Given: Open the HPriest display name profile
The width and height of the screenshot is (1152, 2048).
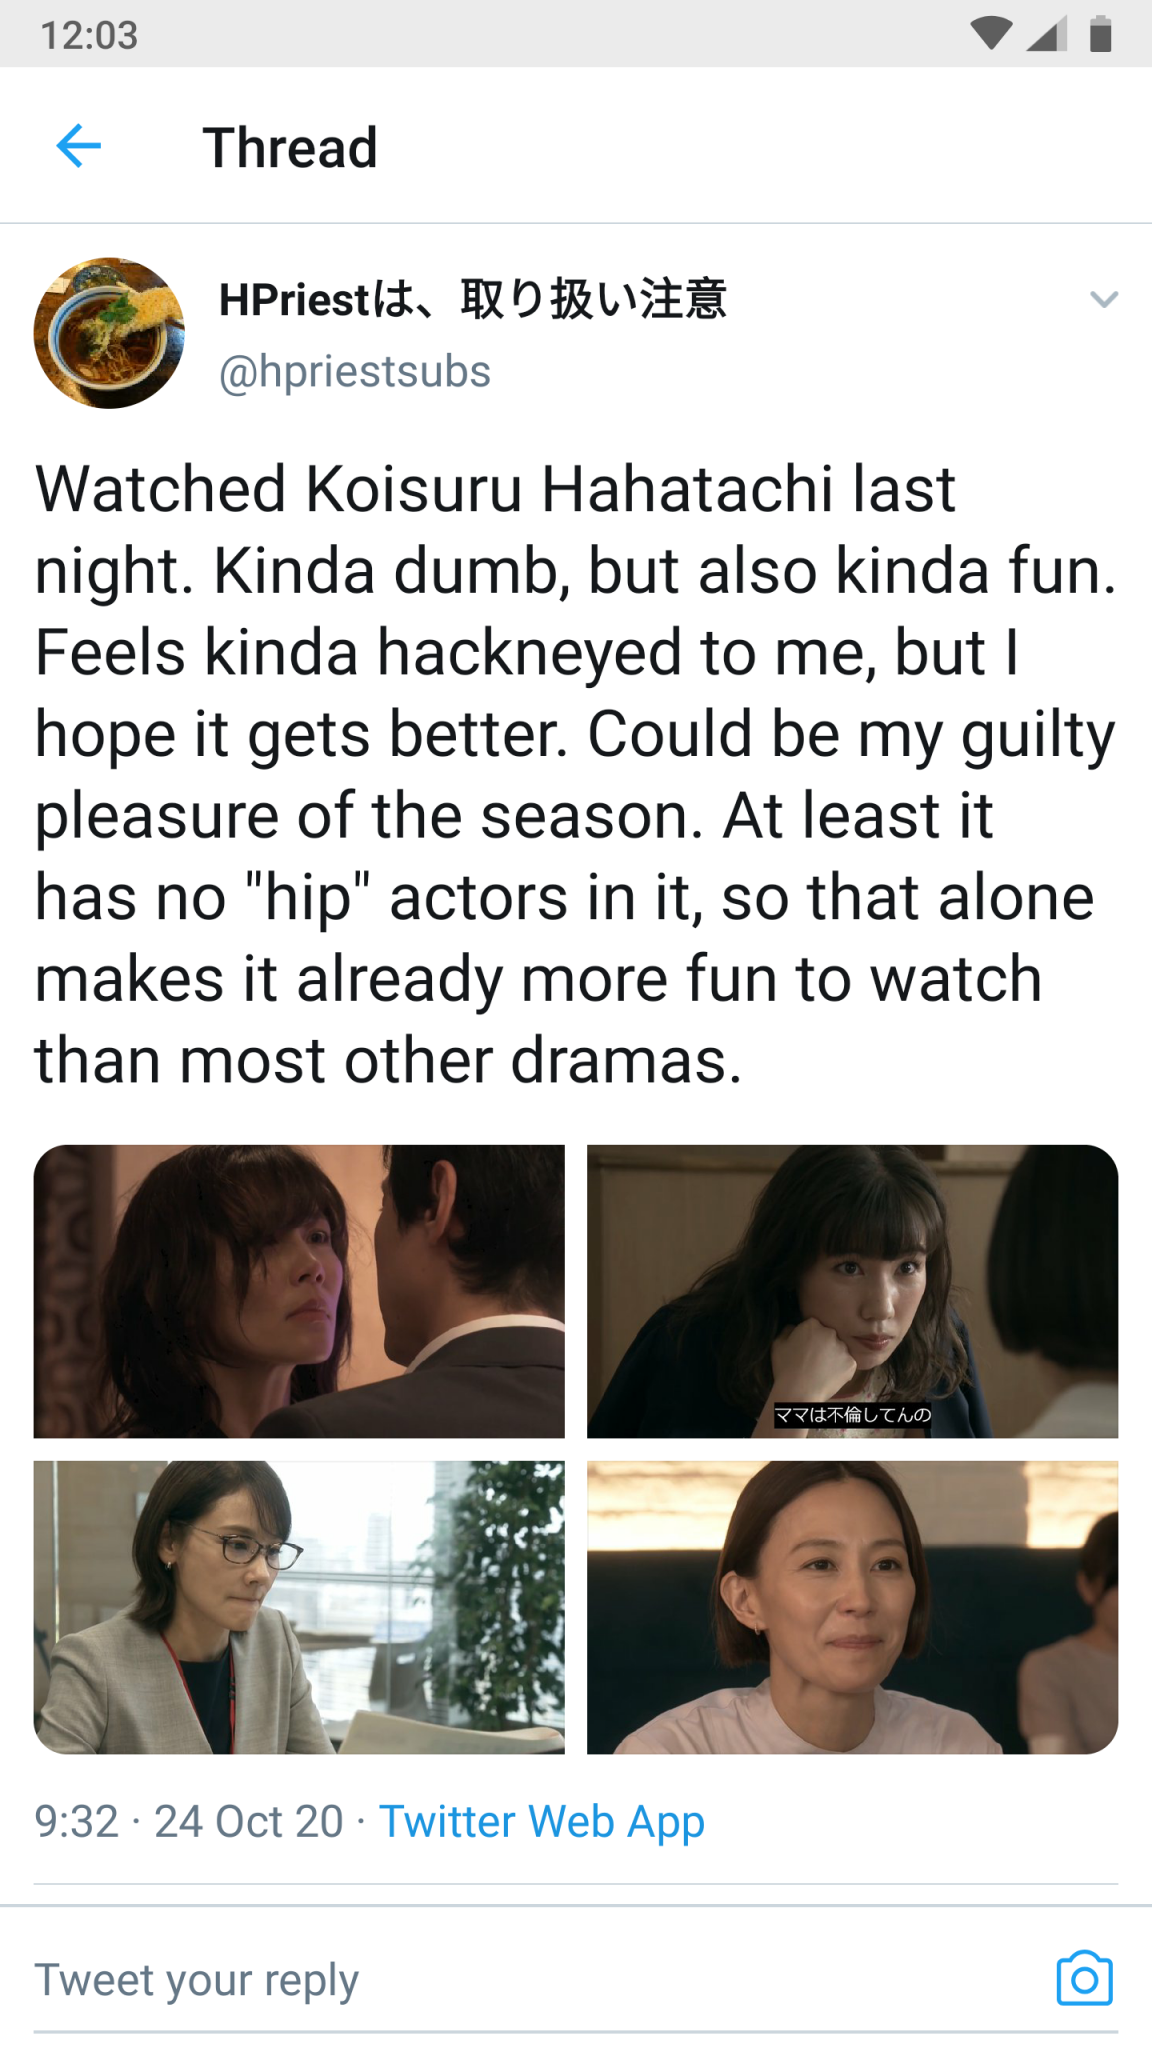Looking at the screenshot, I should 472,299.
